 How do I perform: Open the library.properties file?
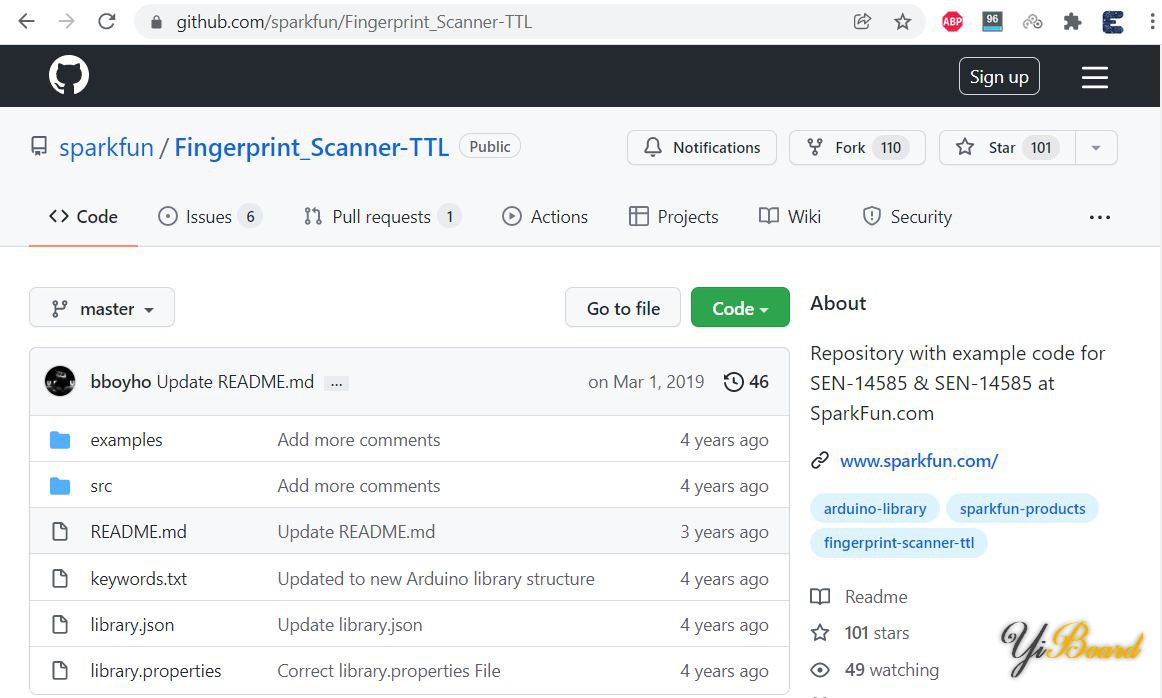(x=156, y=671)
